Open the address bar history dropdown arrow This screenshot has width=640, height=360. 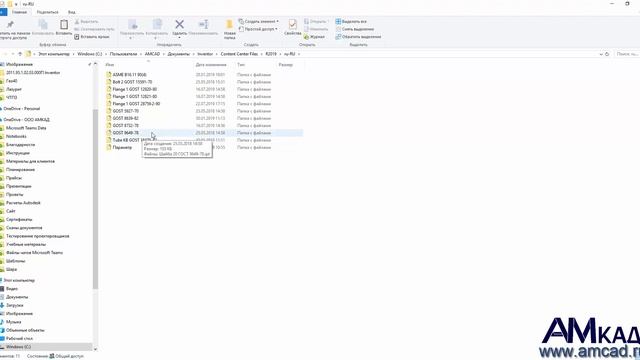tap(601, 54)
